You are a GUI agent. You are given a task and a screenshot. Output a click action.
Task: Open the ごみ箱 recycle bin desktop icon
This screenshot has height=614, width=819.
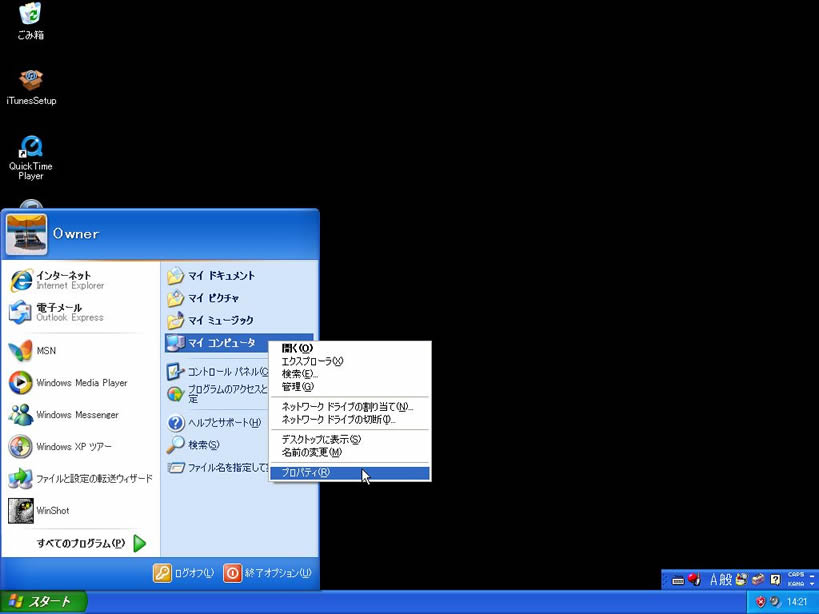point(30,21)
